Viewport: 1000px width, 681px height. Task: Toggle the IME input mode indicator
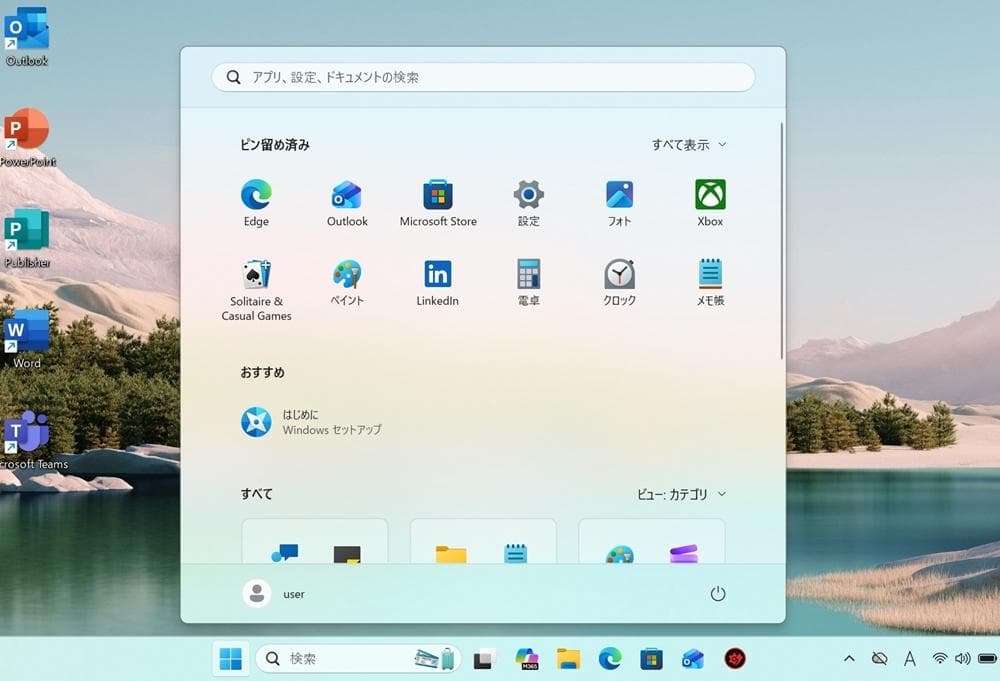pos(910,659)
